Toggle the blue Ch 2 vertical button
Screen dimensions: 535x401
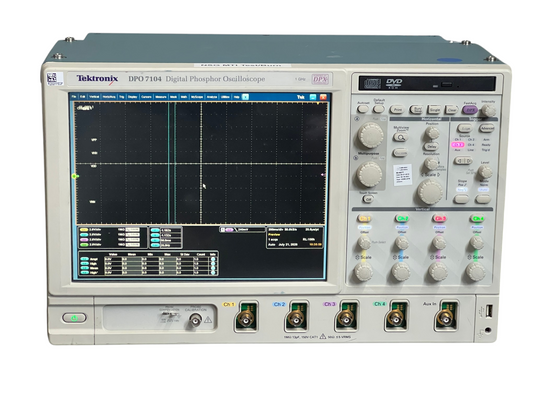(x=402, y=218)
